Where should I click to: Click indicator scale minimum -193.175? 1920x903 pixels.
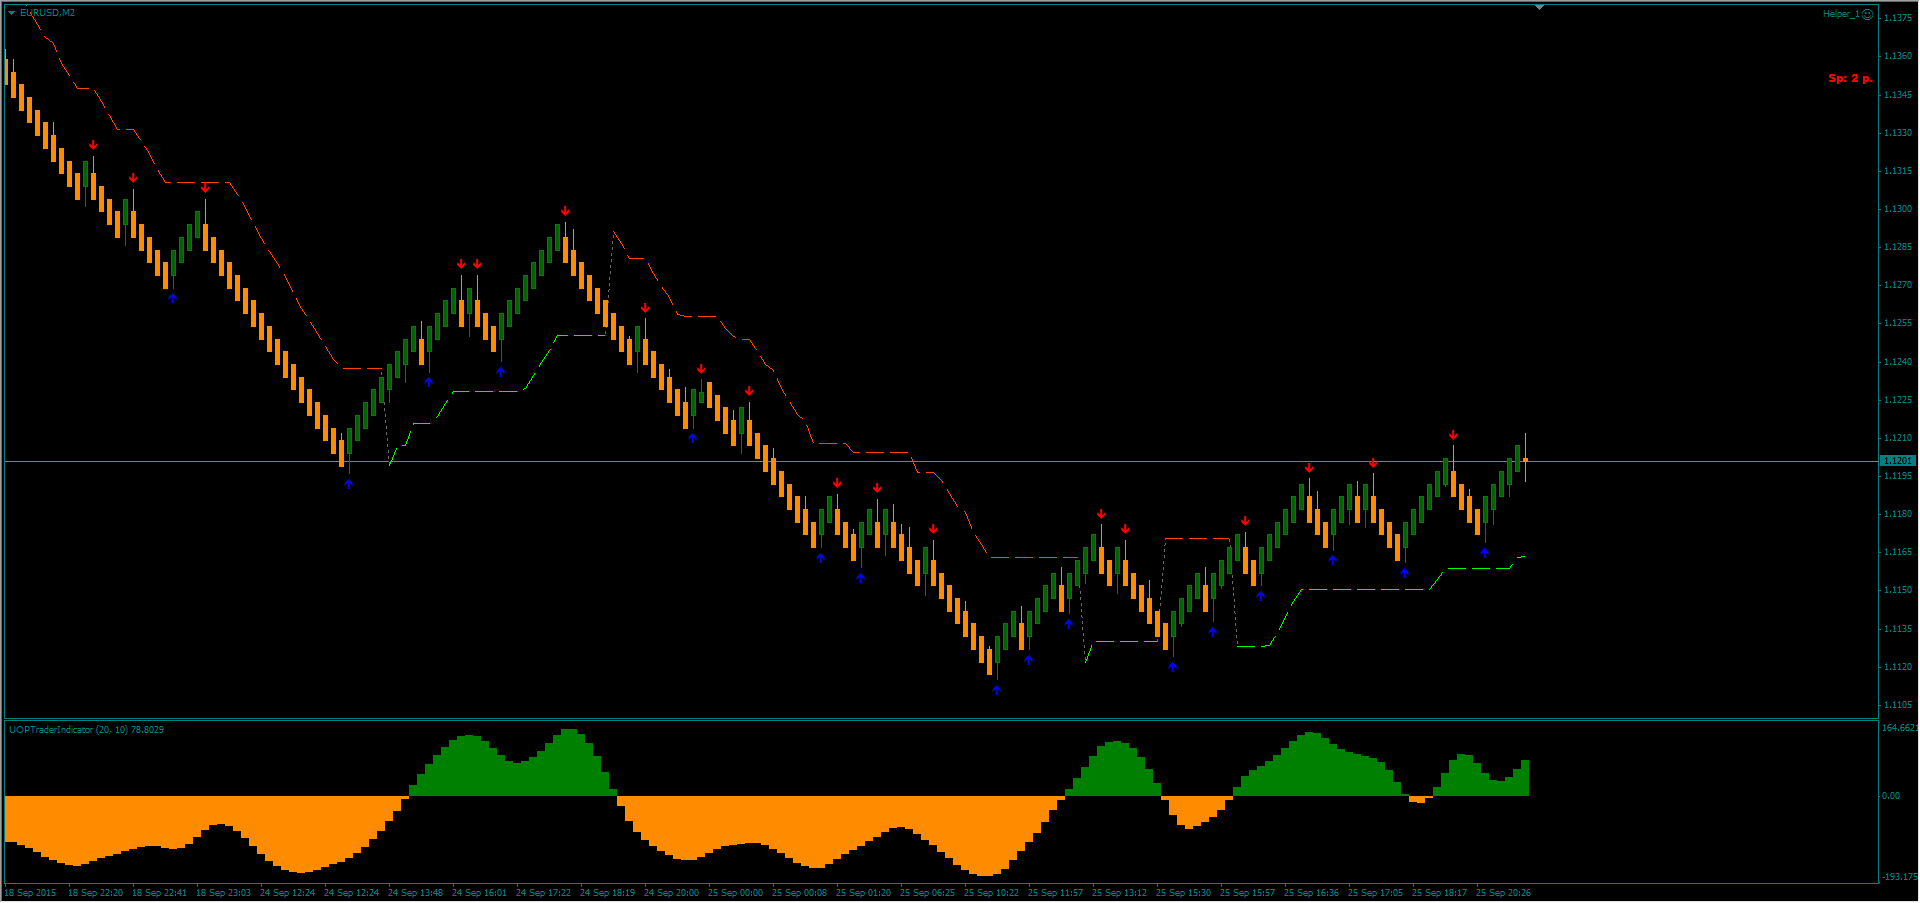tap(1900, 877)
